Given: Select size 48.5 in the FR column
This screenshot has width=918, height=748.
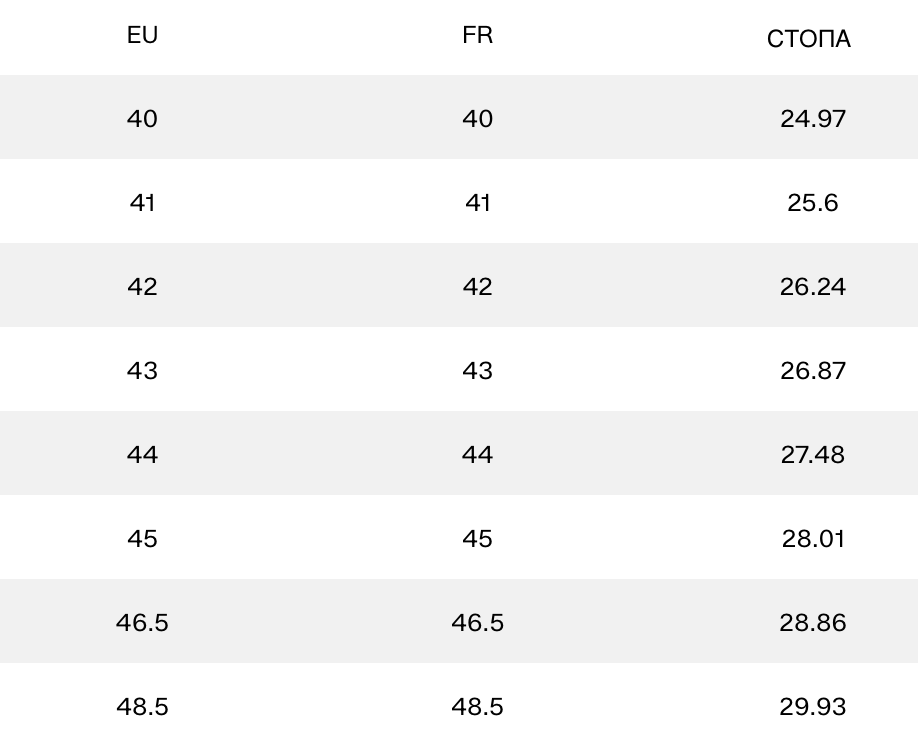Looking at the screenshot, I should [477, 707].
